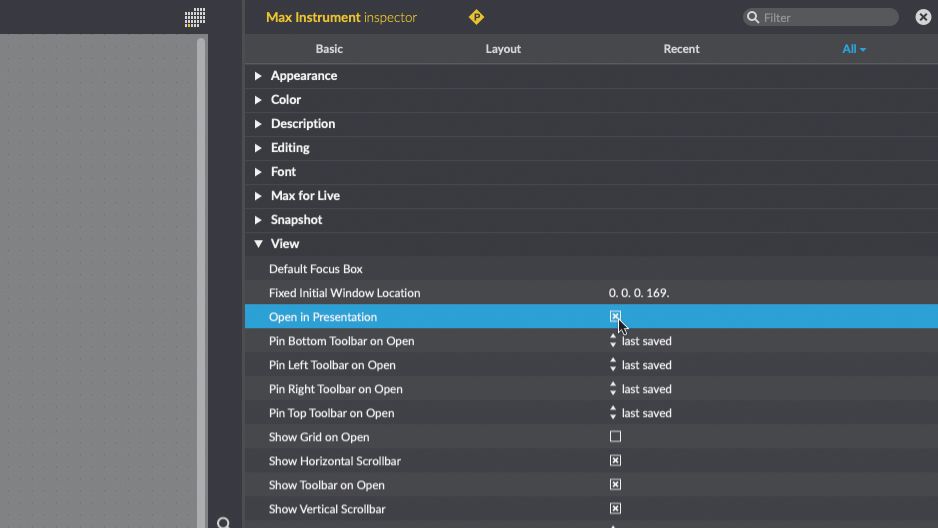The image size is (938, 528).
Task: Disable the Show Horizontal Scrollbar checkbox
Action: click(x=615, y=461)
